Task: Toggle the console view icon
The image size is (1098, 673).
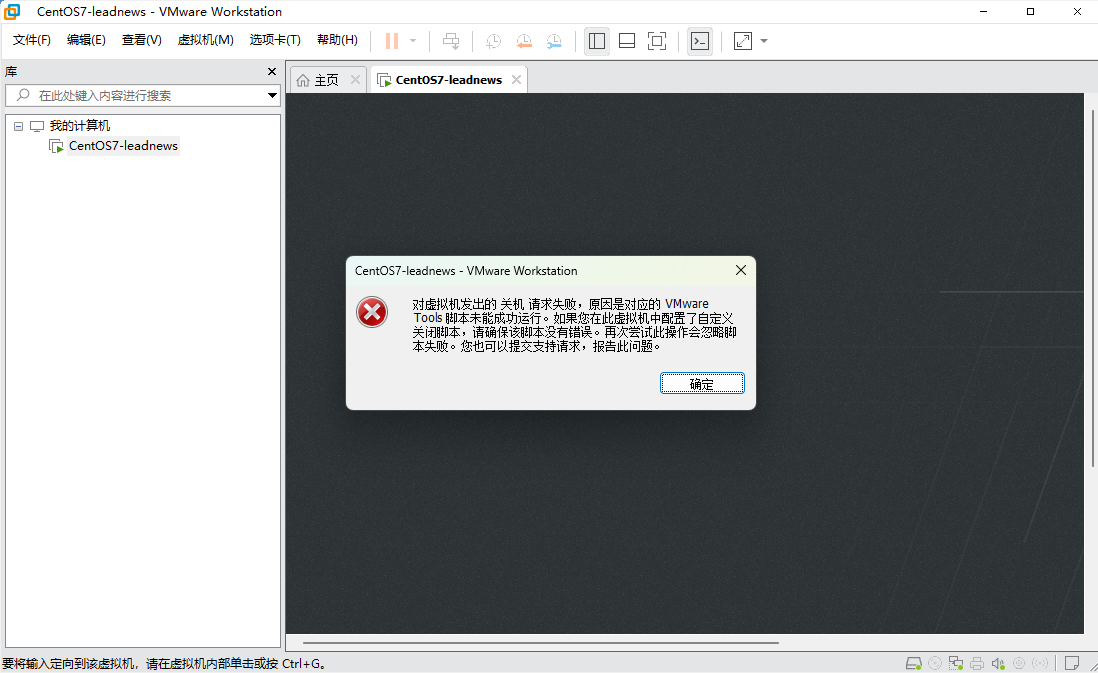Action: click(700, 41)
